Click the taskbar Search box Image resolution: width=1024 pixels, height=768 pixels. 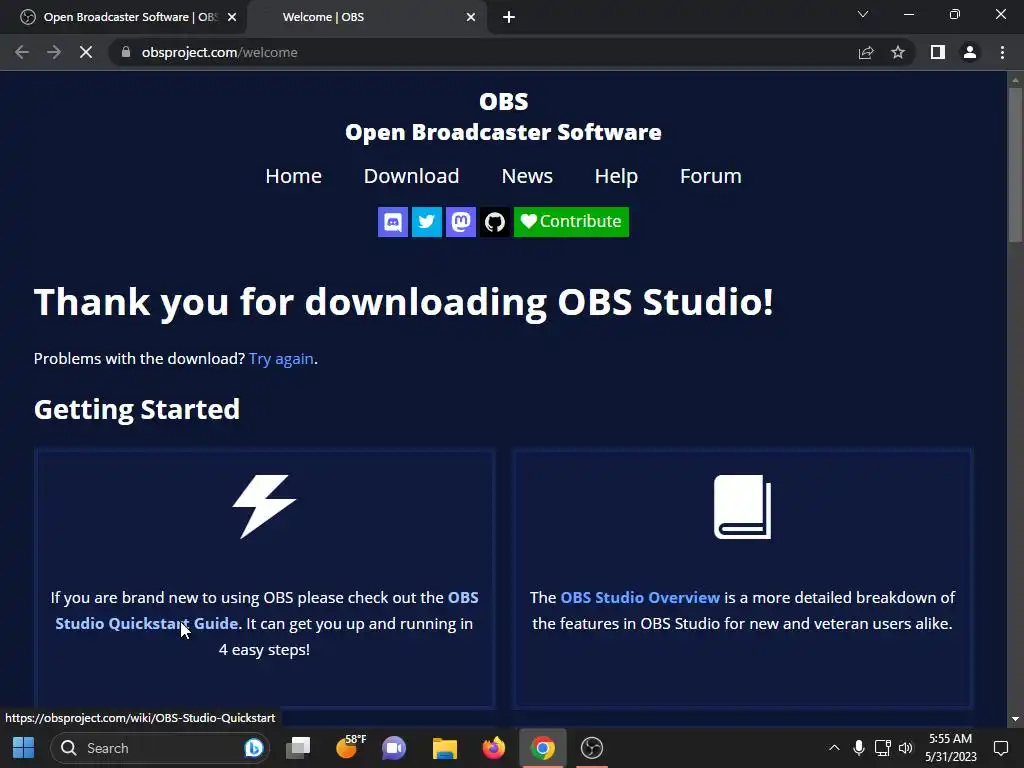coord(159,748)
